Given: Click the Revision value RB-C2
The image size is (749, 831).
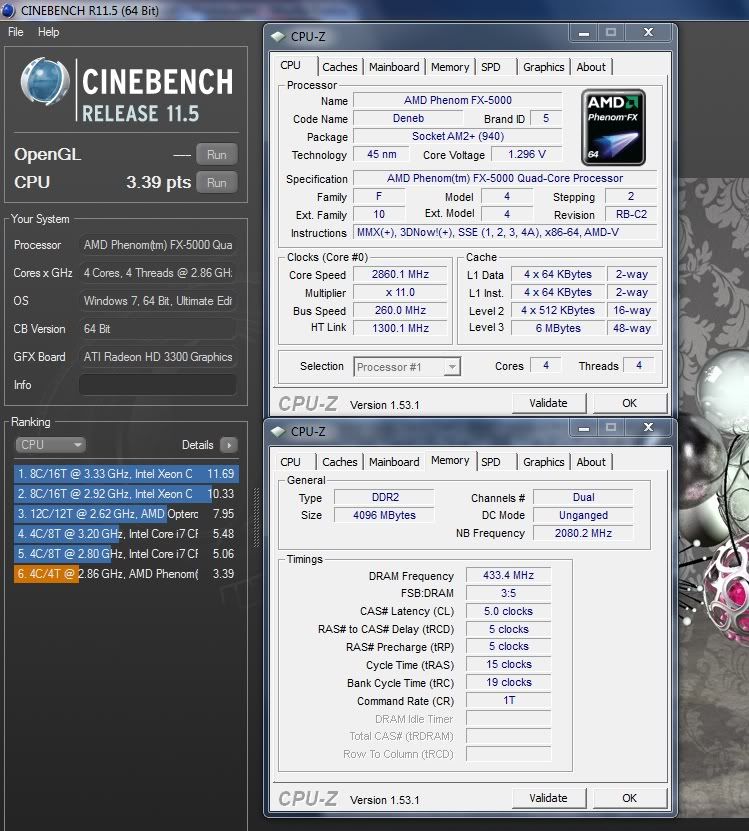Looking at the screenshot, I should (x=631, y=215).
